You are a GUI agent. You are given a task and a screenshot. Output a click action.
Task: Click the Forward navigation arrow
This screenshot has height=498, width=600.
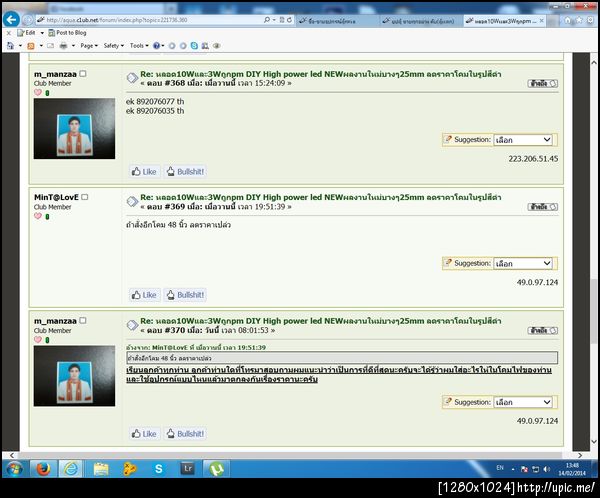coord(28,20)
